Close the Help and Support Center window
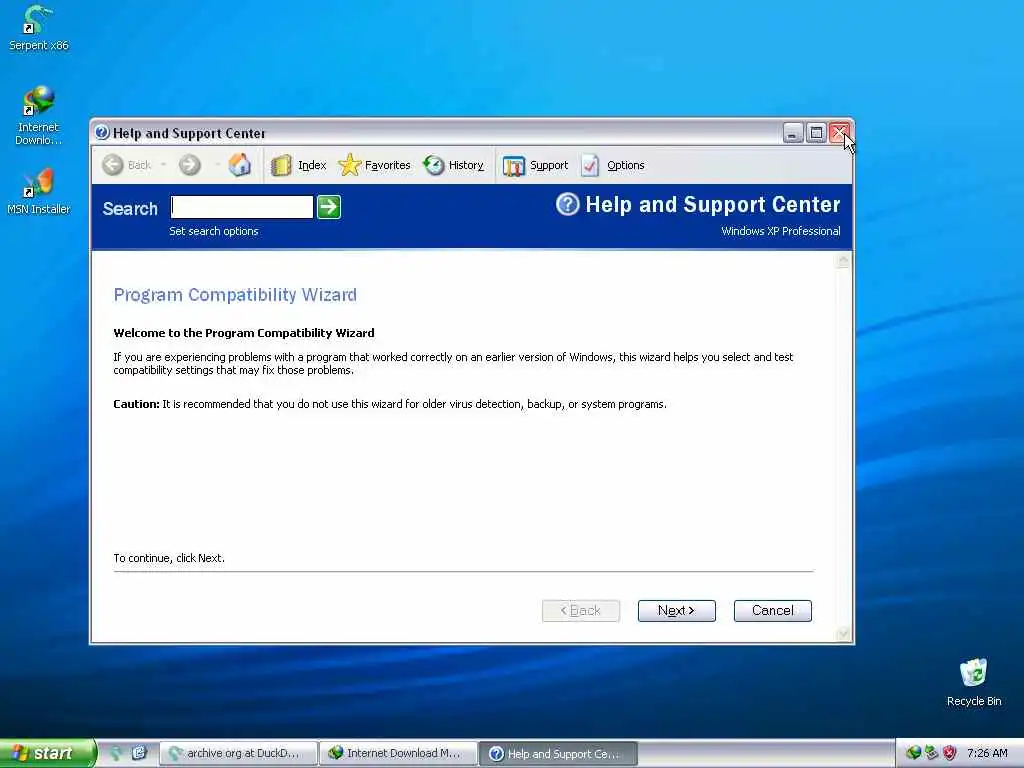This screenshot has width=1024, height=768. [x=839, y=133]
